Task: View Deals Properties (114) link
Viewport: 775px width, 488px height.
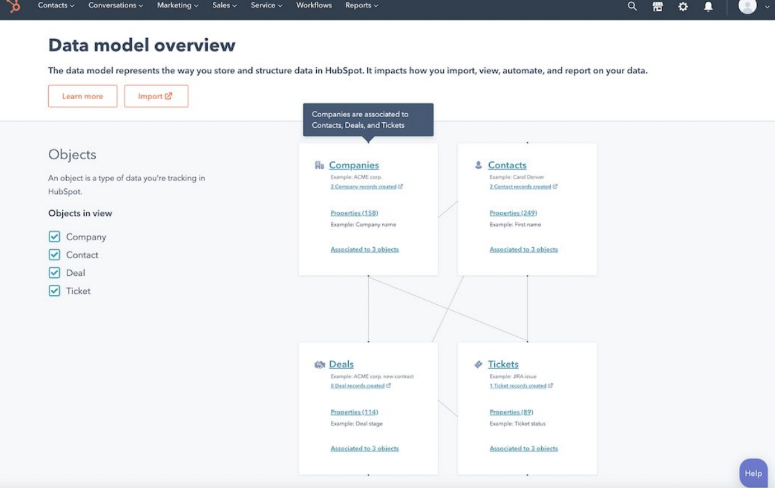Action: [x=354, y=412]
